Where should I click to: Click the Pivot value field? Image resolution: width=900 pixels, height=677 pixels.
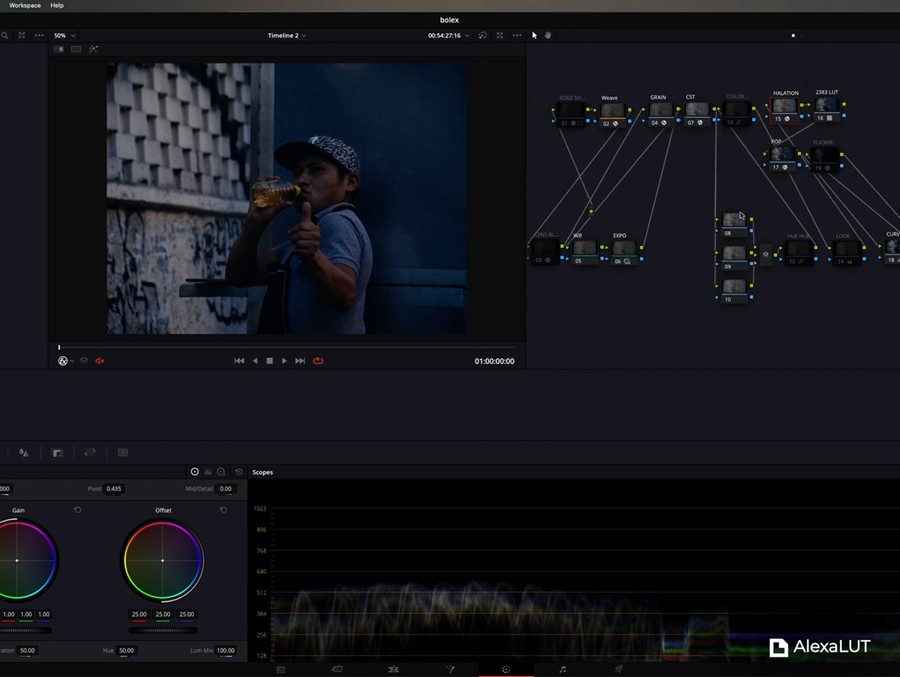pyautogui.click(x=114, y=489)
